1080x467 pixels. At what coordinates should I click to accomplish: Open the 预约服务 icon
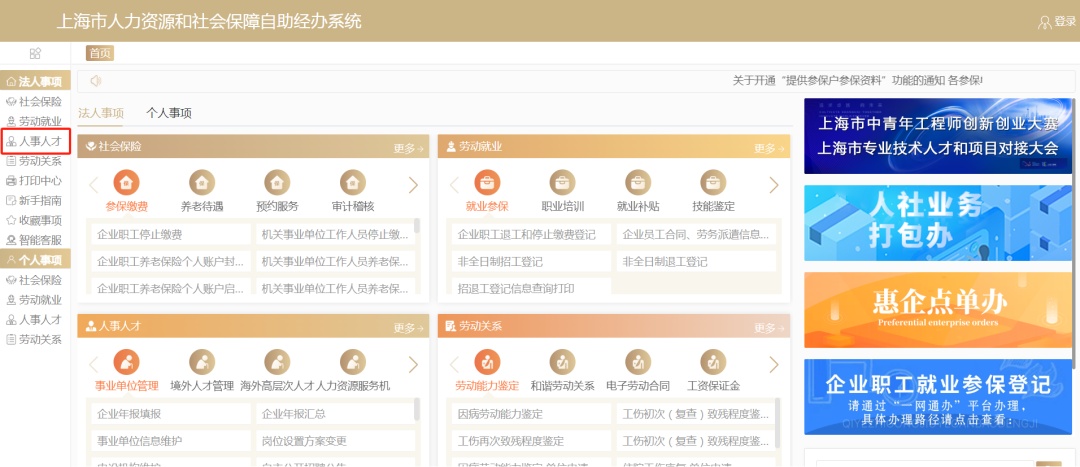click(x=277, y=184)
